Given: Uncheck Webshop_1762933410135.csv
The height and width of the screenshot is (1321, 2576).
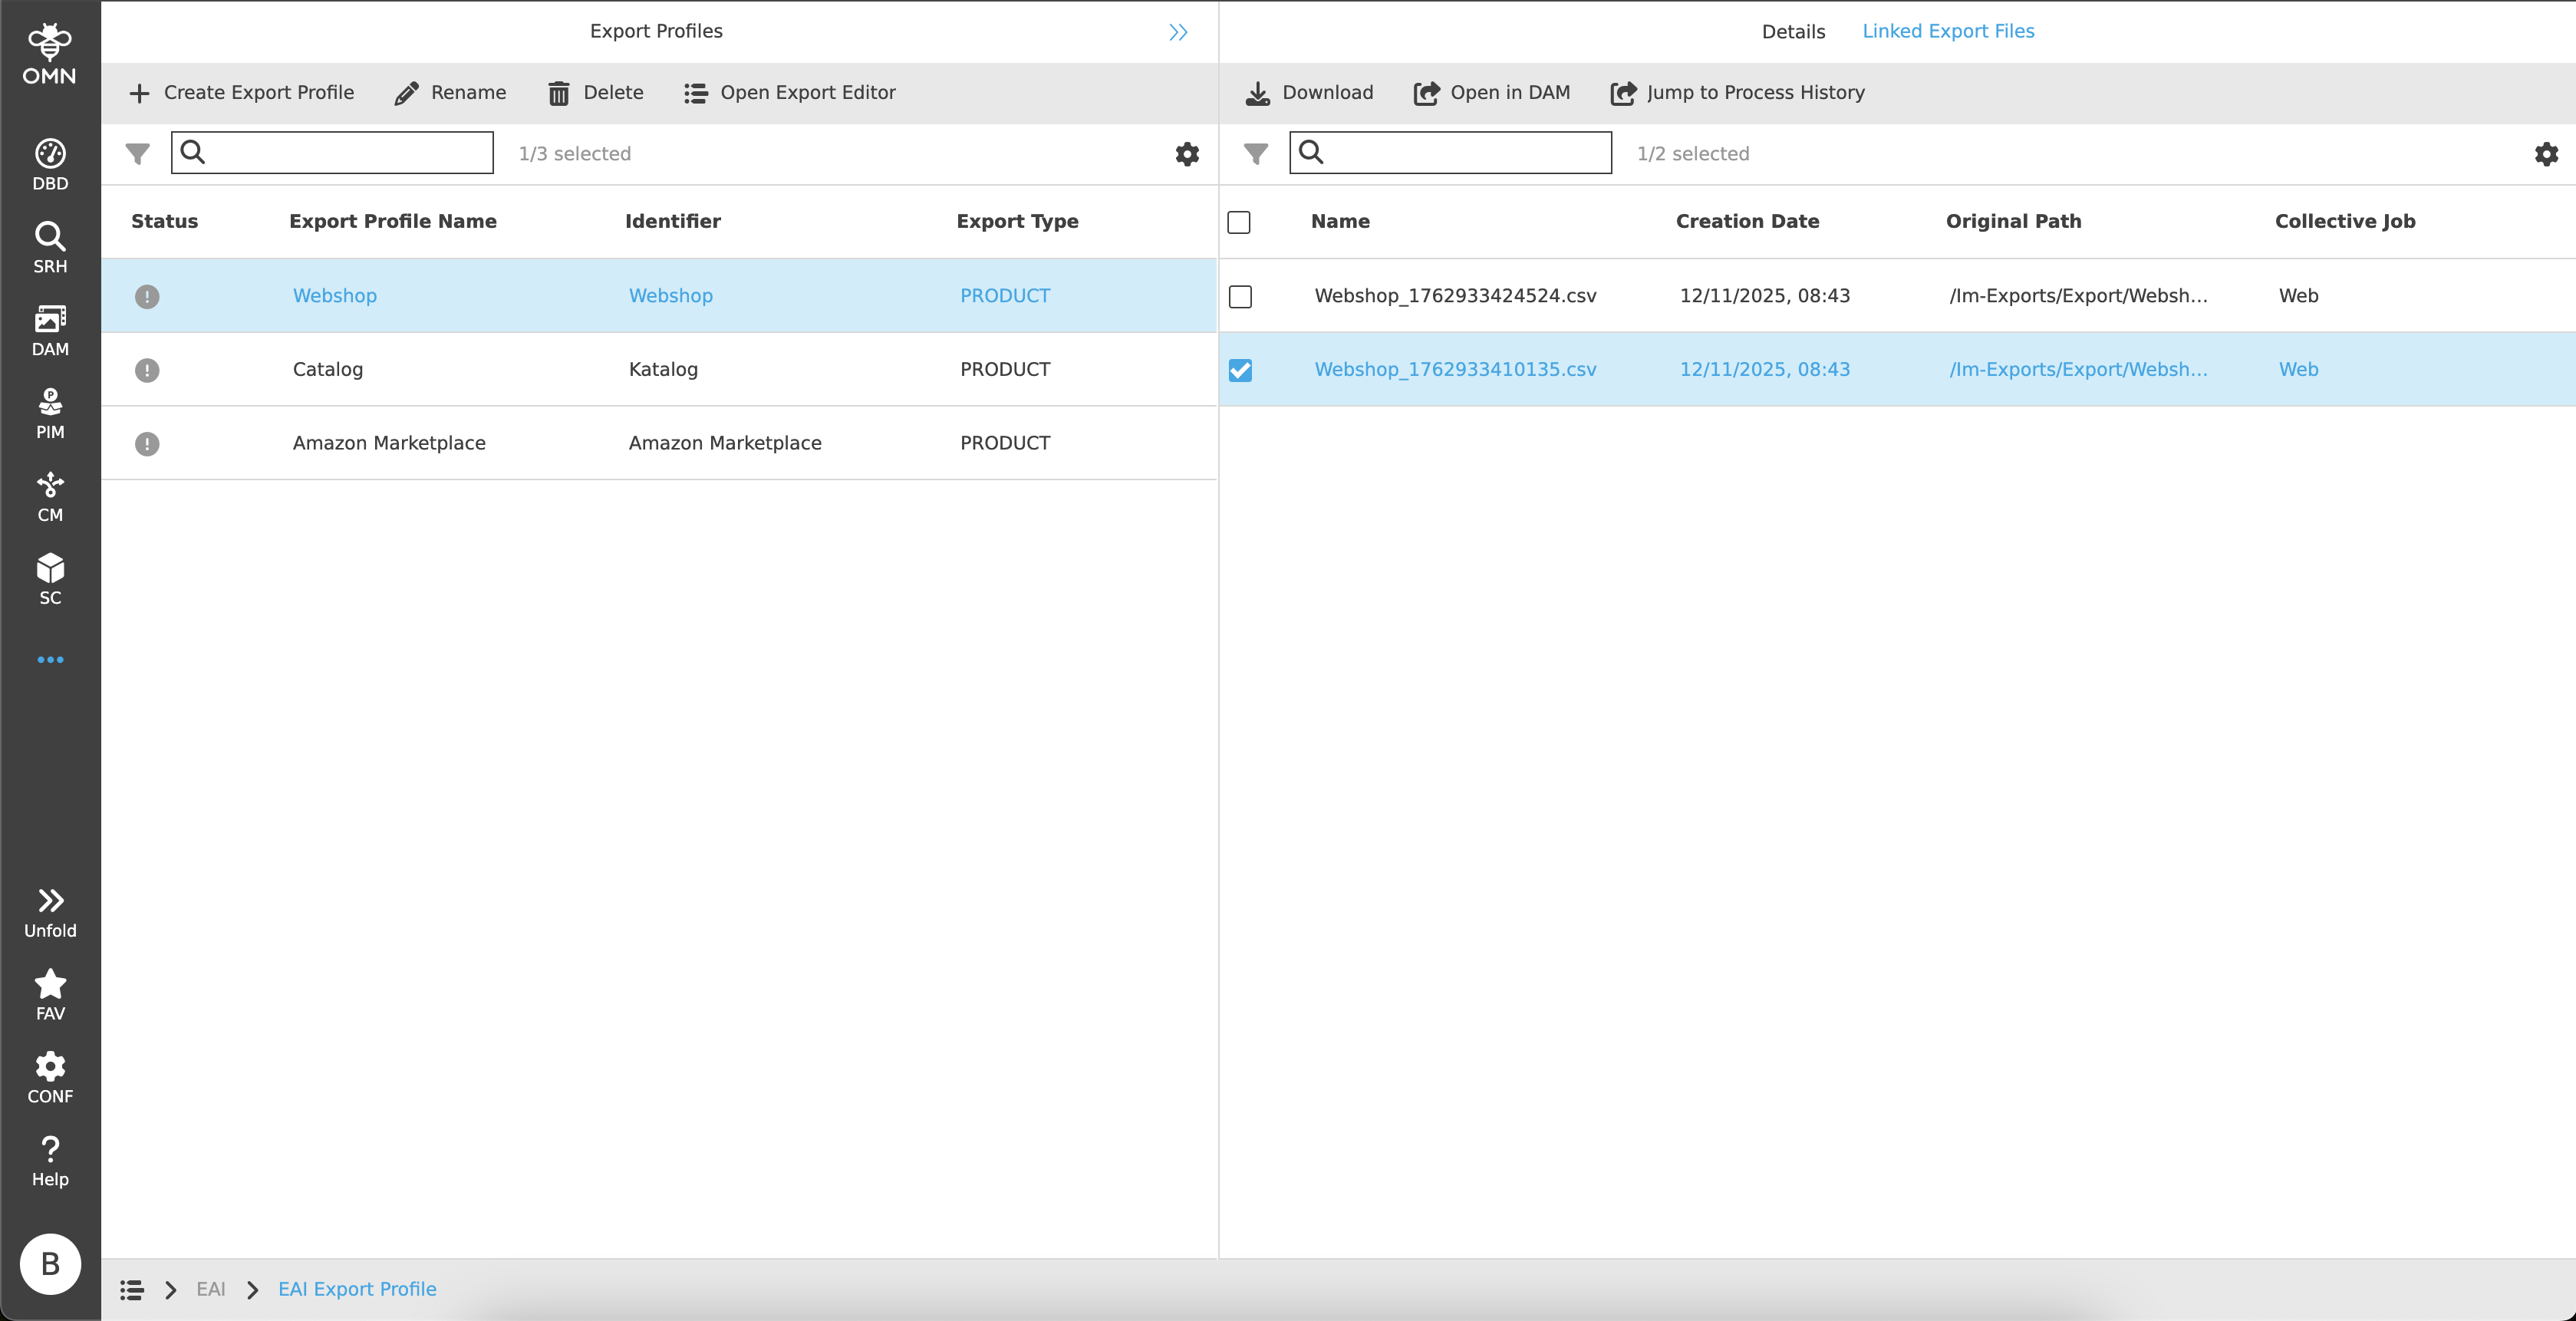Looking at the screenshot, I should coord(1240,369).
